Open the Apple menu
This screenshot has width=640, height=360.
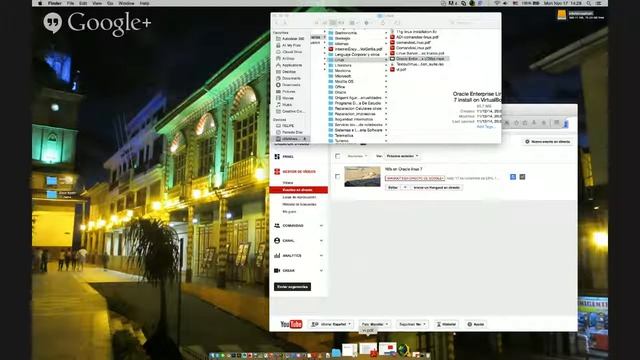(x=40, y=3)
